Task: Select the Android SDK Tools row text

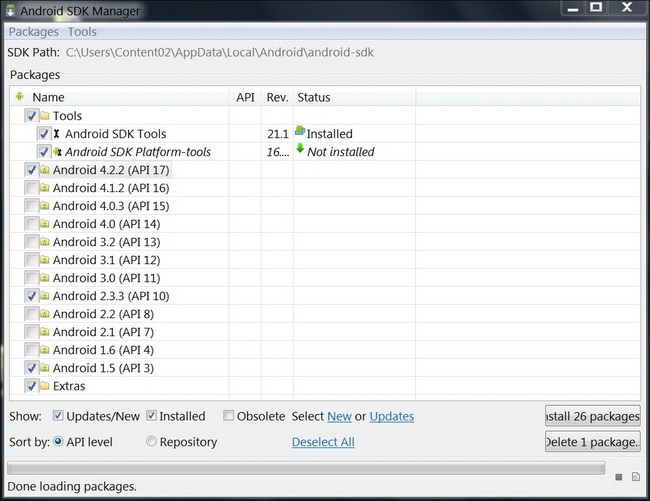Action: (x=116, y=134)
